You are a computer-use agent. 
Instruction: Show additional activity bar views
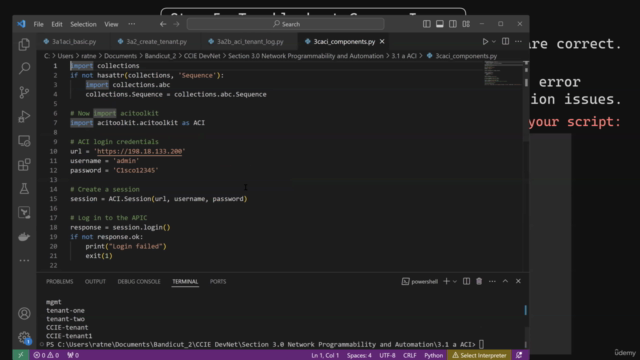[24, 260]
